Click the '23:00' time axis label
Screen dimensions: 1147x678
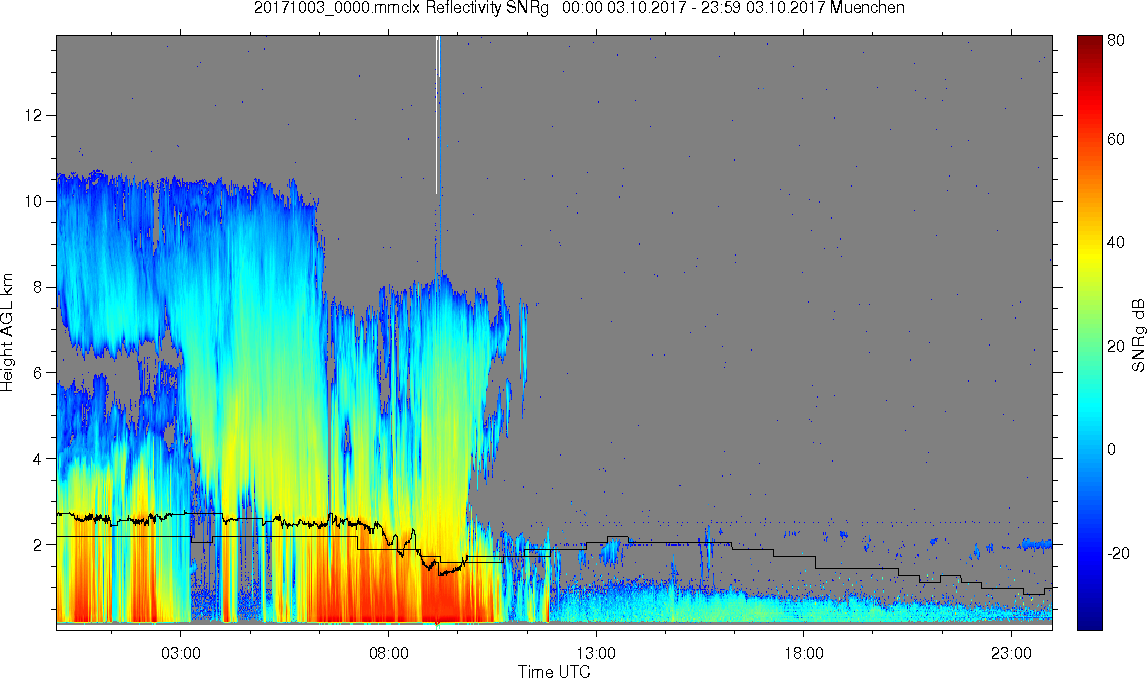pos(1012,653)
